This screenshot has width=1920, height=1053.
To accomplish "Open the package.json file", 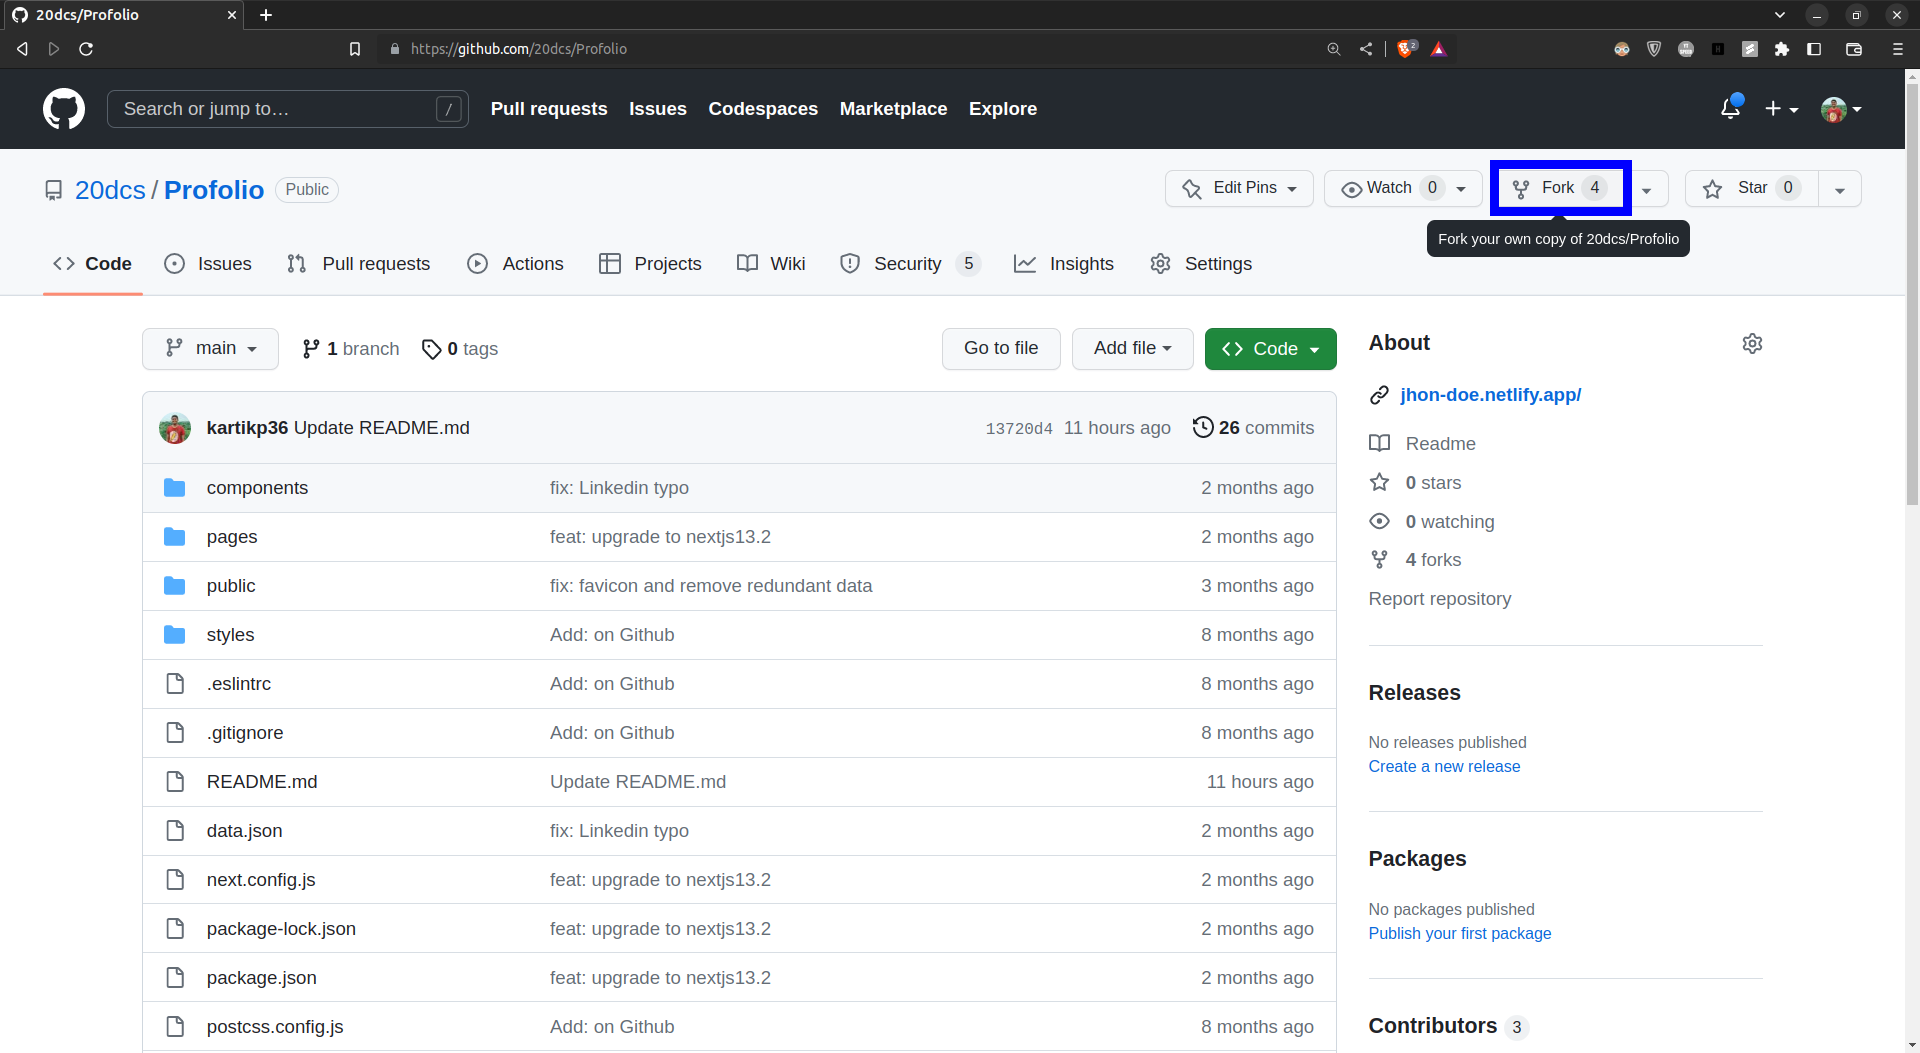I will pos(261,977).
